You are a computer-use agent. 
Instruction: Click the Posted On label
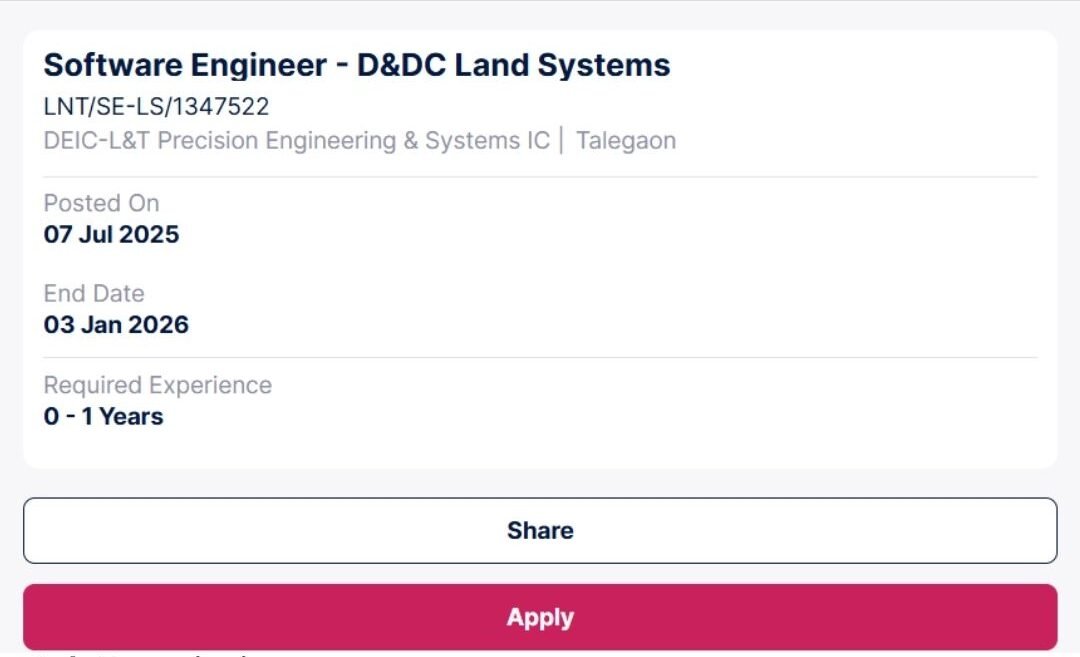(x=101, y=203)
